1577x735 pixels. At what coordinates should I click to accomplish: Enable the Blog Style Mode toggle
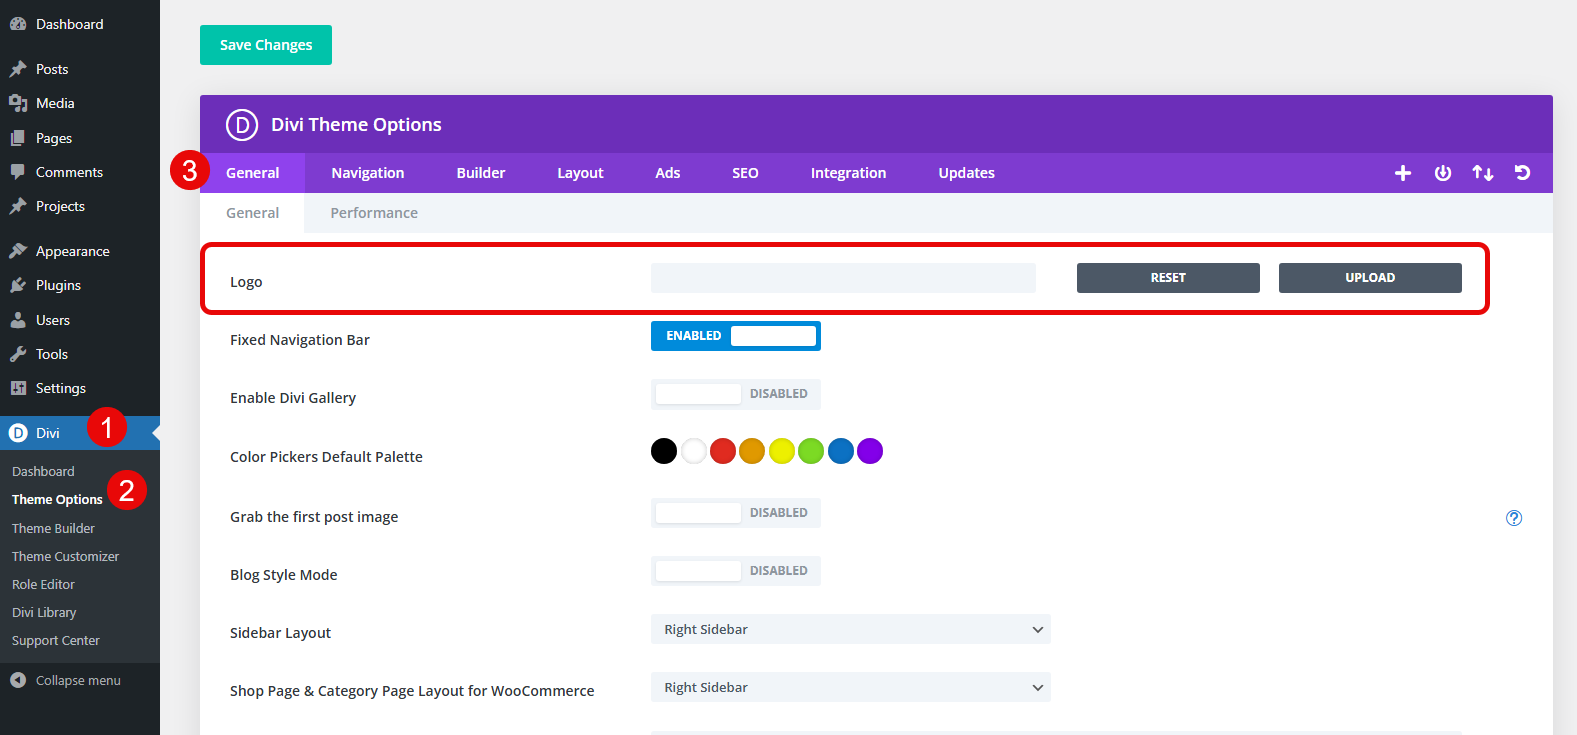click(x=736, y=571)
